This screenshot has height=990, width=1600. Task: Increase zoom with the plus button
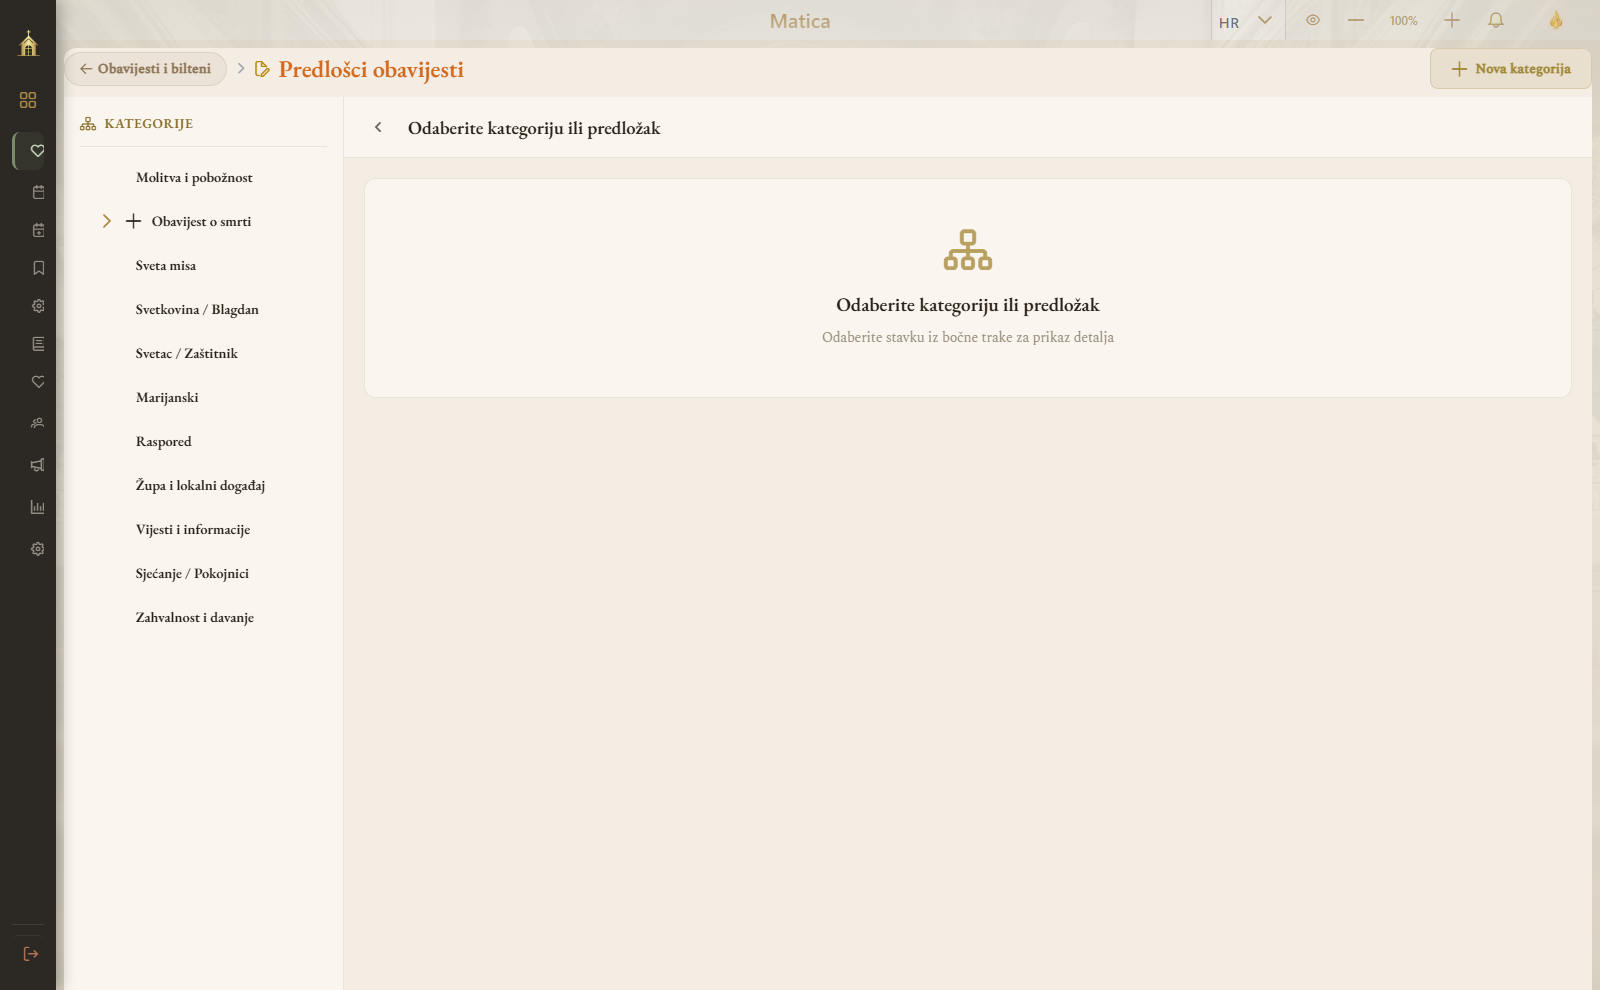click(x=1452, y=20)
